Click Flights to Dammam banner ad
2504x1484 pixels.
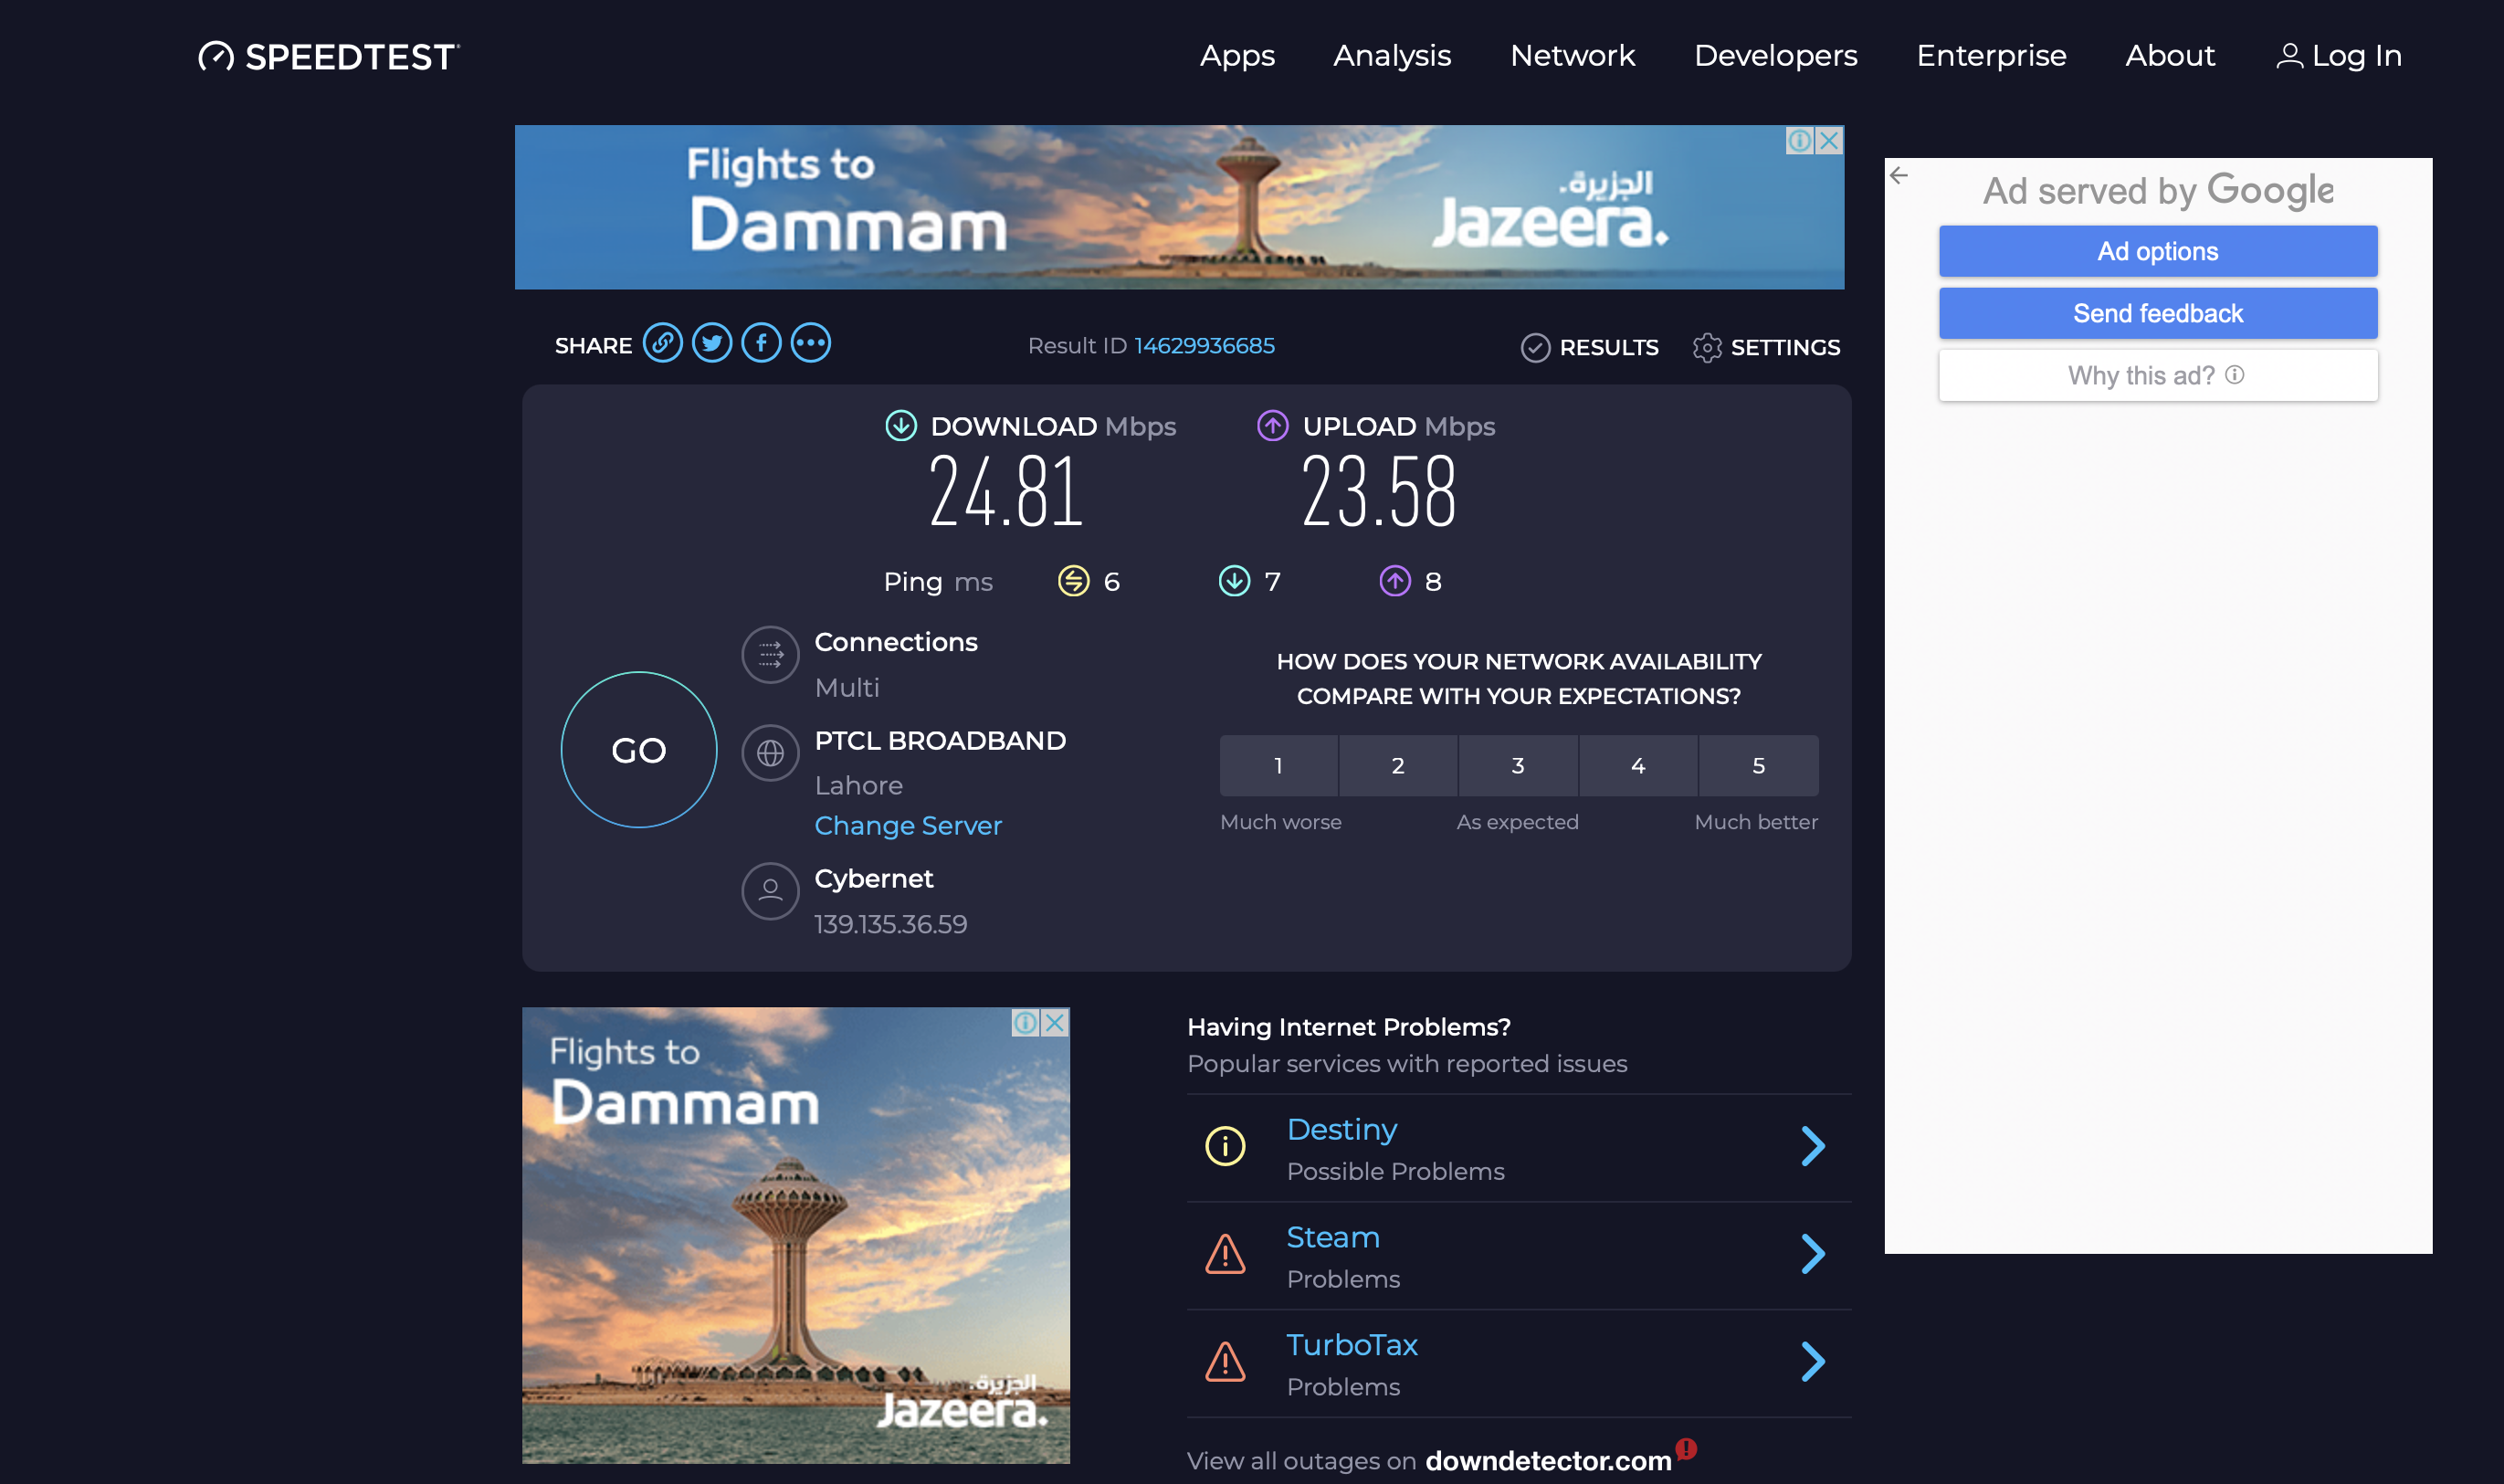coord(1179,207)
